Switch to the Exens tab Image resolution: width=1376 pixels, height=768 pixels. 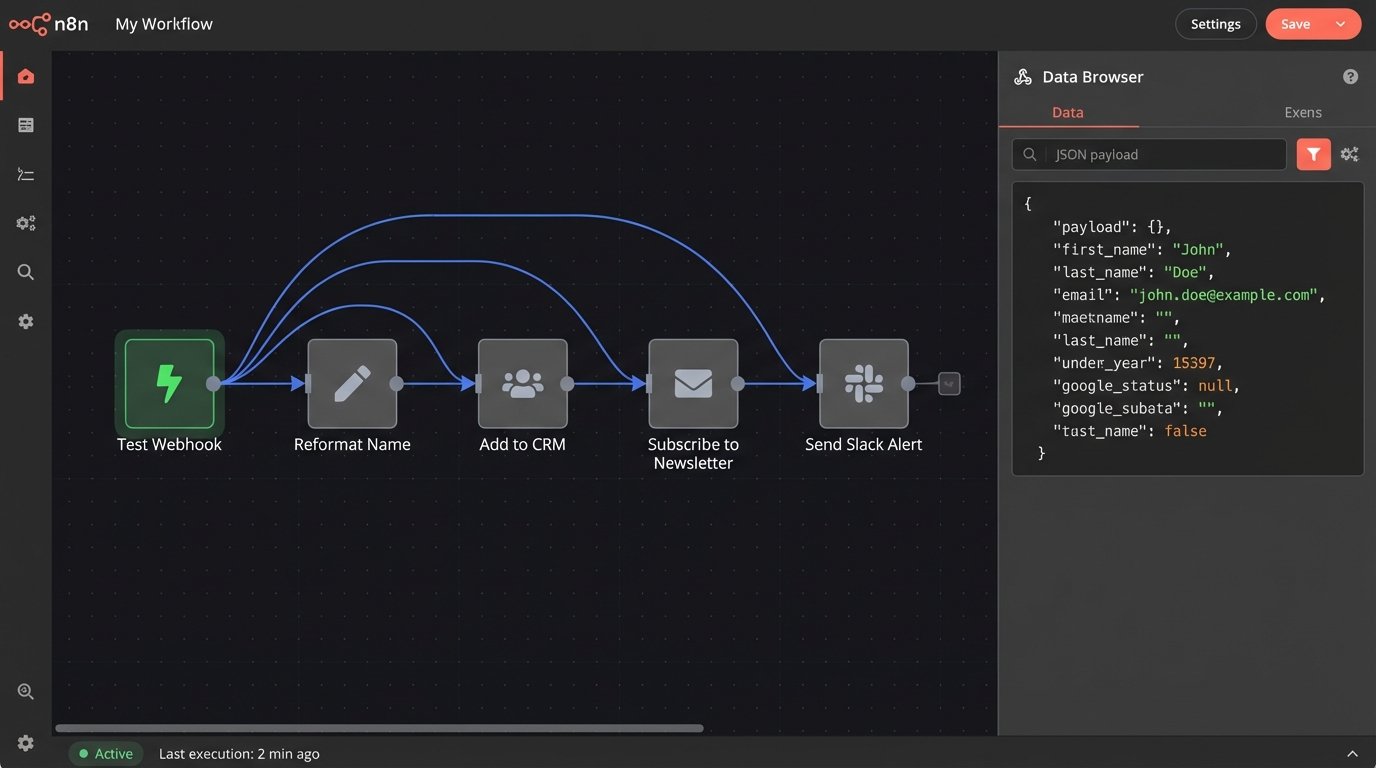(1303, 113)
